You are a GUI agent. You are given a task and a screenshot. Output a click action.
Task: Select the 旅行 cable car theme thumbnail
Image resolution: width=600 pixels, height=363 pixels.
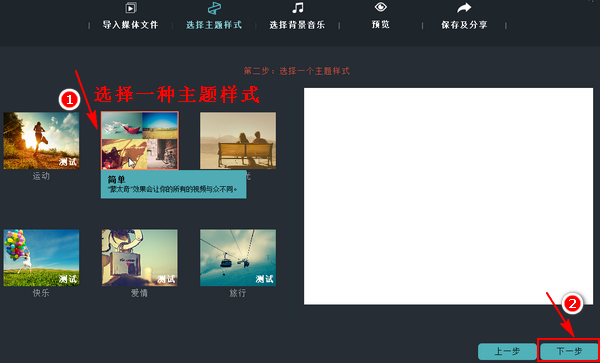point(238,257)
